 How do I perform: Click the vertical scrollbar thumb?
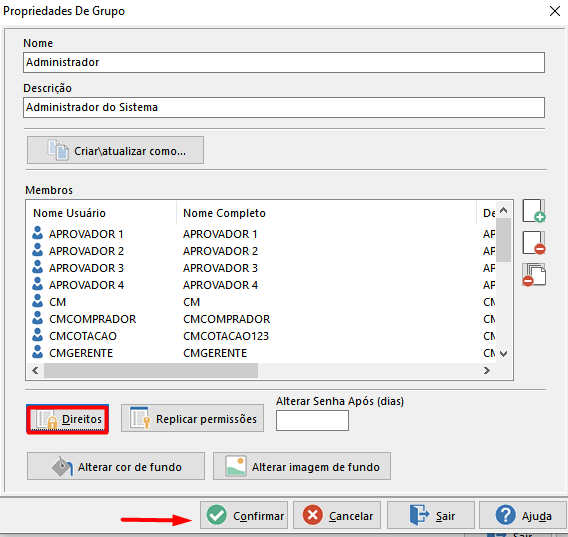coord(503,240)
